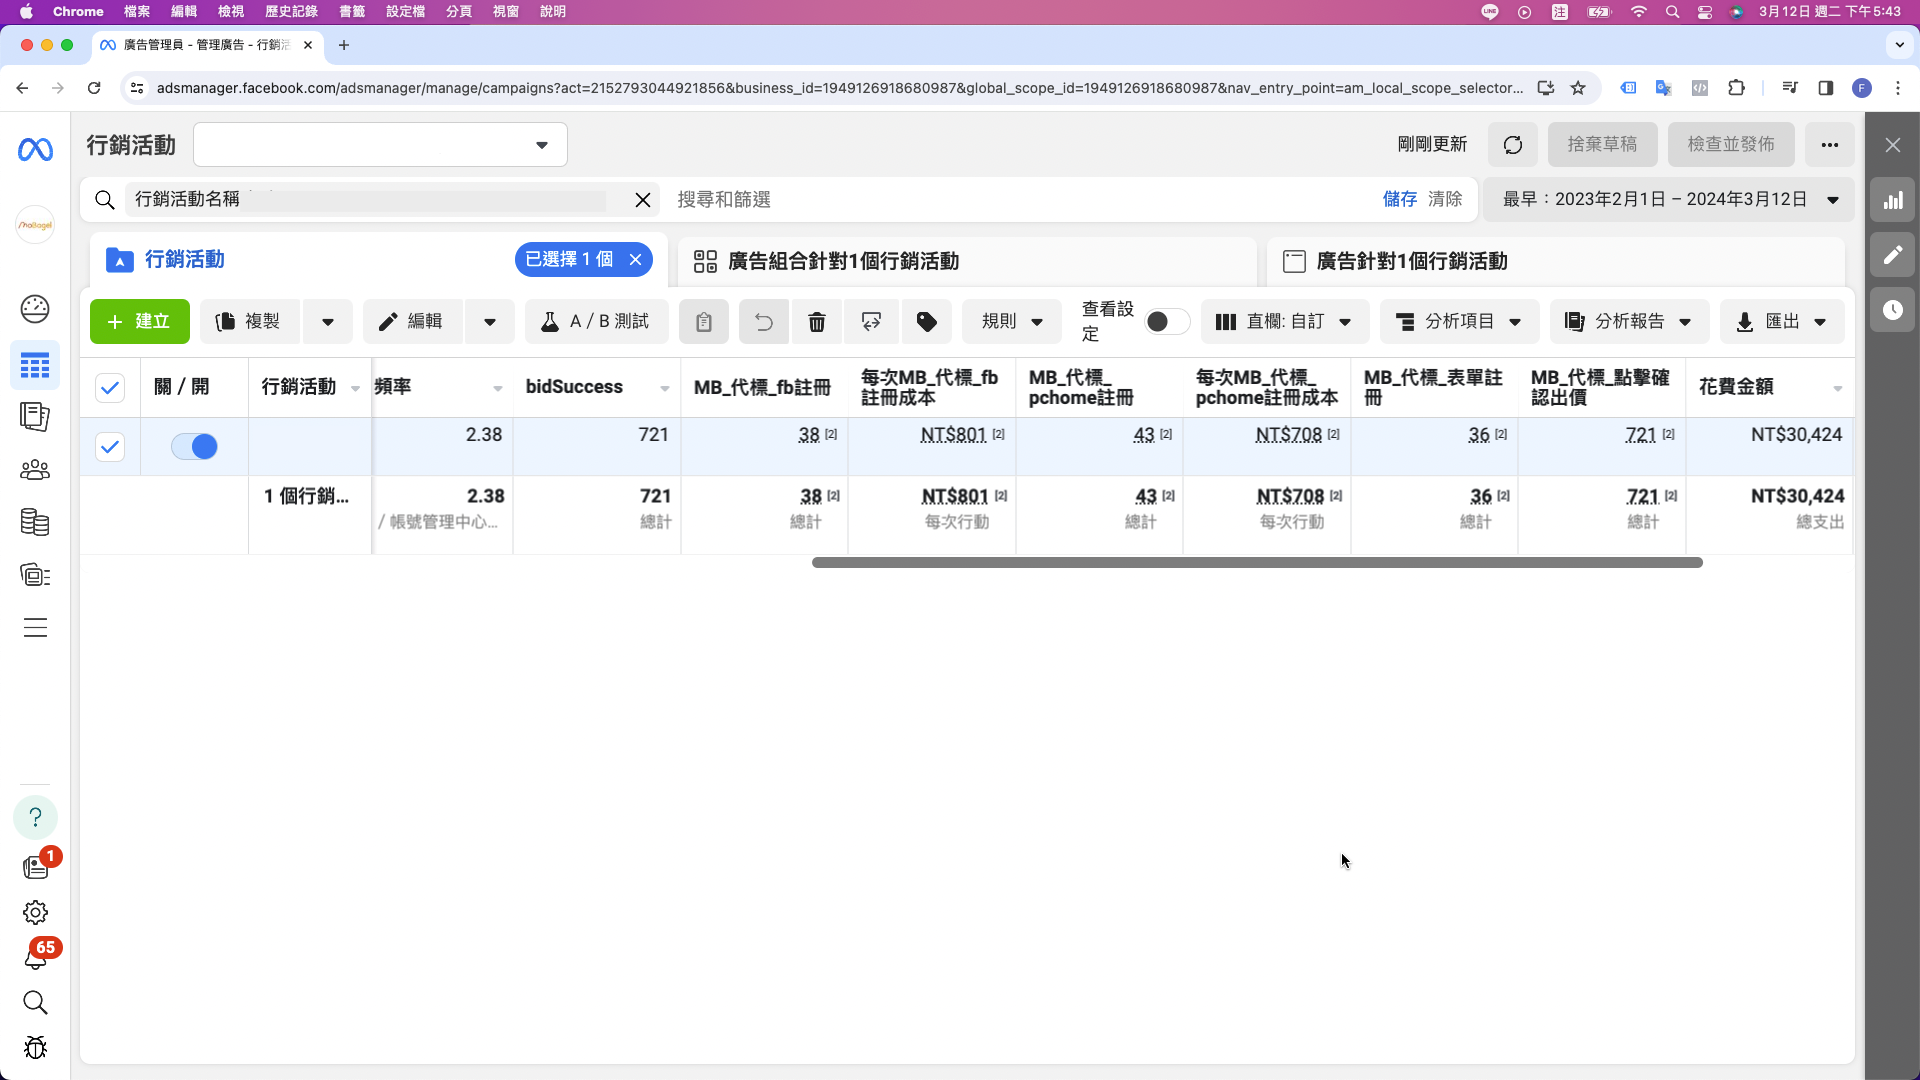The height and width of the screenshot is (1080, 1920).
Task: Open charts panel bar icon
Action: pyautogui.click(x=1893, y=200)
